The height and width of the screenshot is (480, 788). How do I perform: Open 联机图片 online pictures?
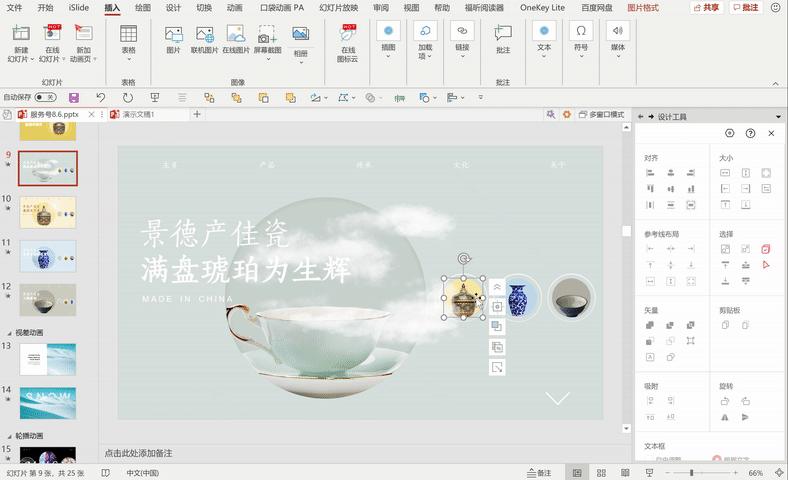[205, 34]
